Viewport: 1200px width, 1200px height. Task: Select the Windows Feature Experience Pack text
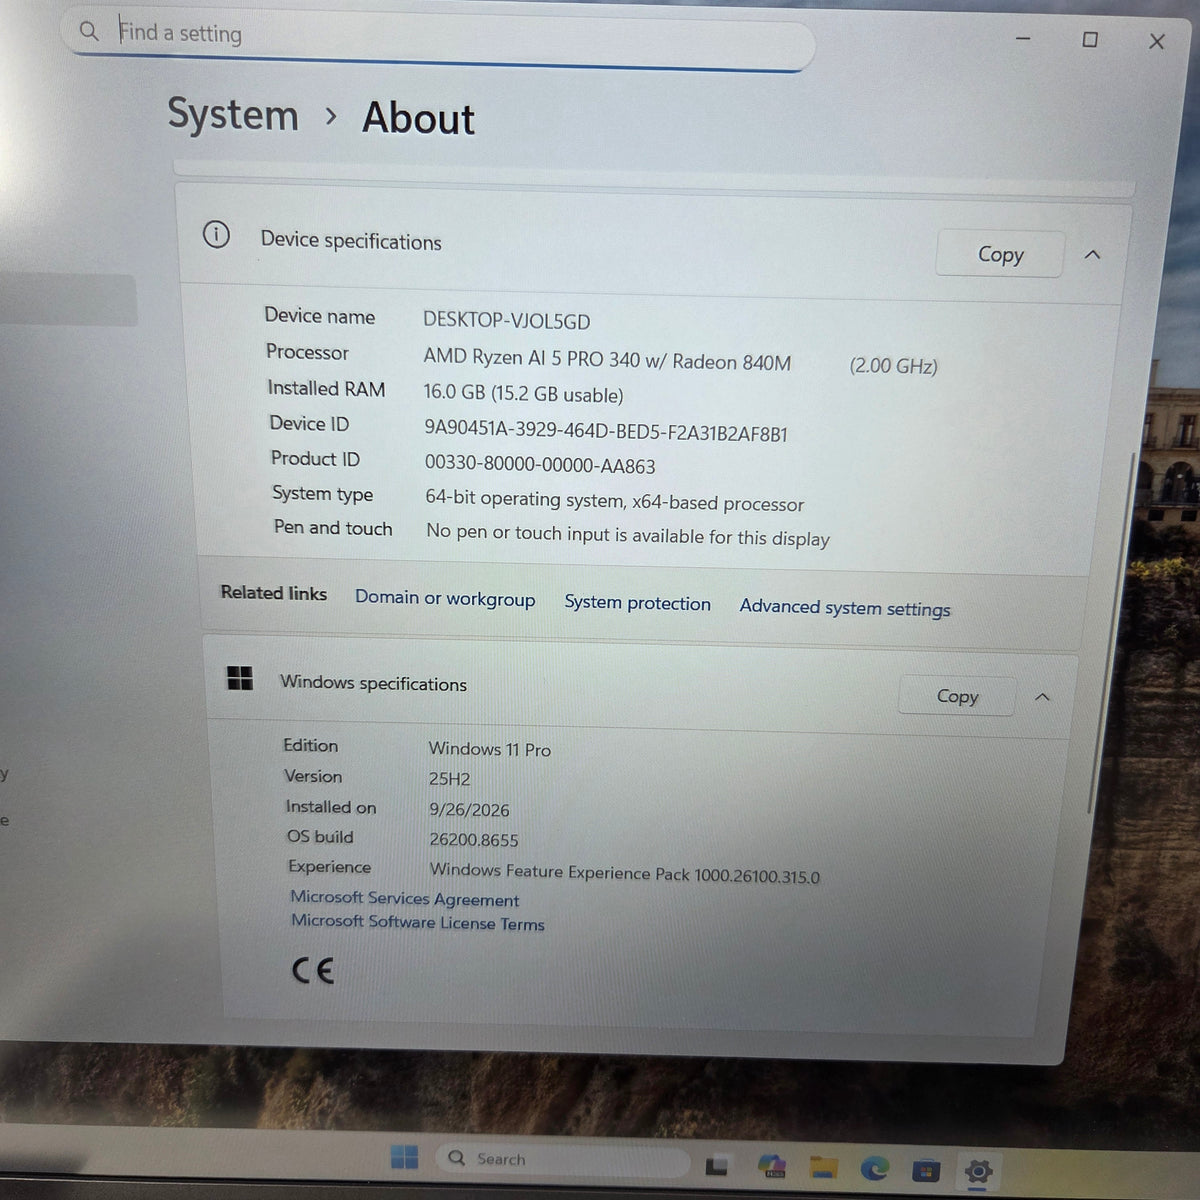point(625,873)
